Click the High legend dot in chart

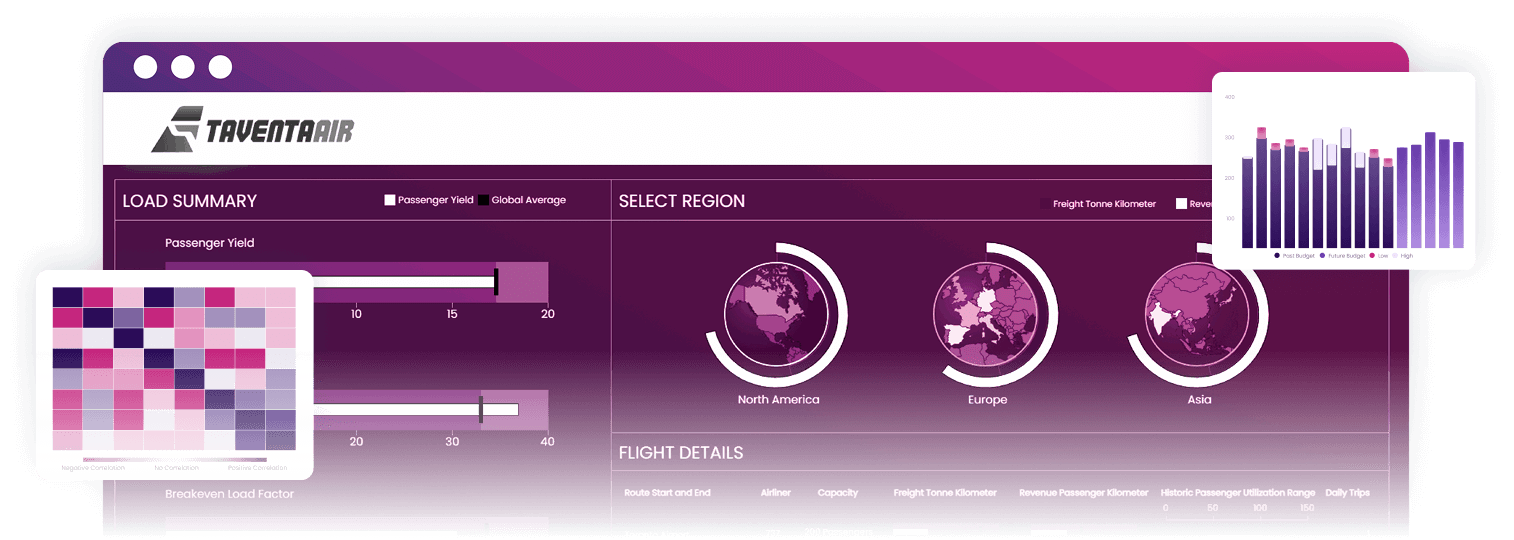tap(1396, 256)
